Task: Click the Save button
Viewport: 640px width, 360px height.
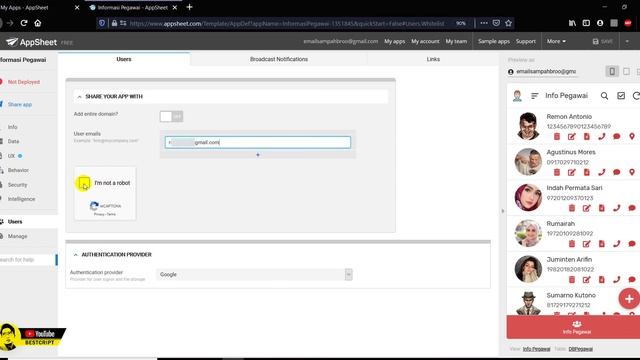Action: pyautogui.click(x=602, y=41)
